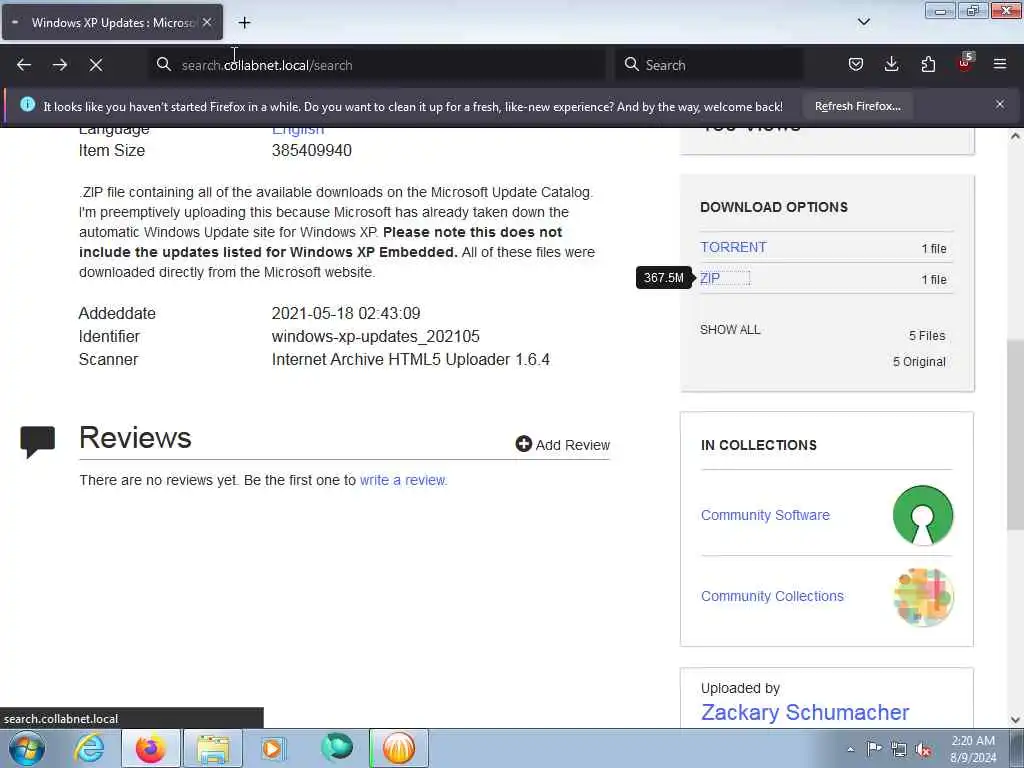Viewport: 1024px width, 768px height.
Task: Click the page vertical scrollbar thumb
Action: click(x=1015, y=434)
